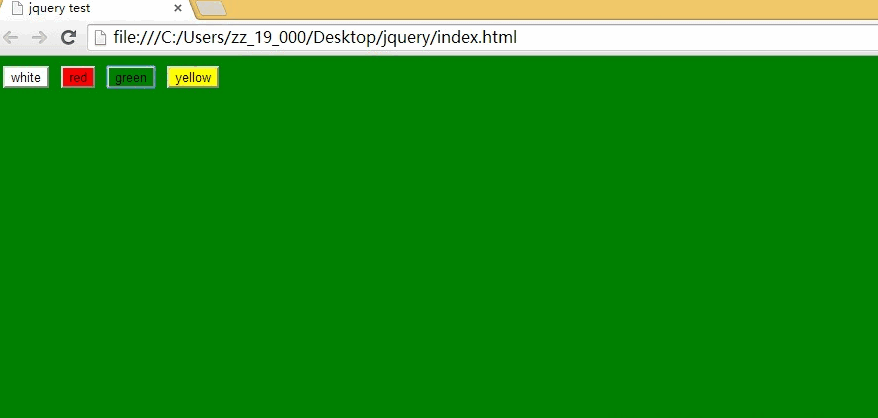Click the page icon inside the address bar
Image resolution: width=878 pixels, height=418 pixels.
click(x=100, y=38)
